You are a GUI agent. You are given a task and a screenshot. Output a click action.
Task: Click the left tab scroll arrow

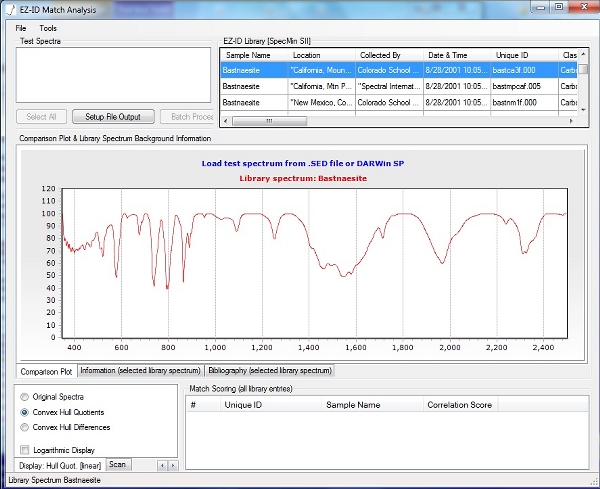161,465
